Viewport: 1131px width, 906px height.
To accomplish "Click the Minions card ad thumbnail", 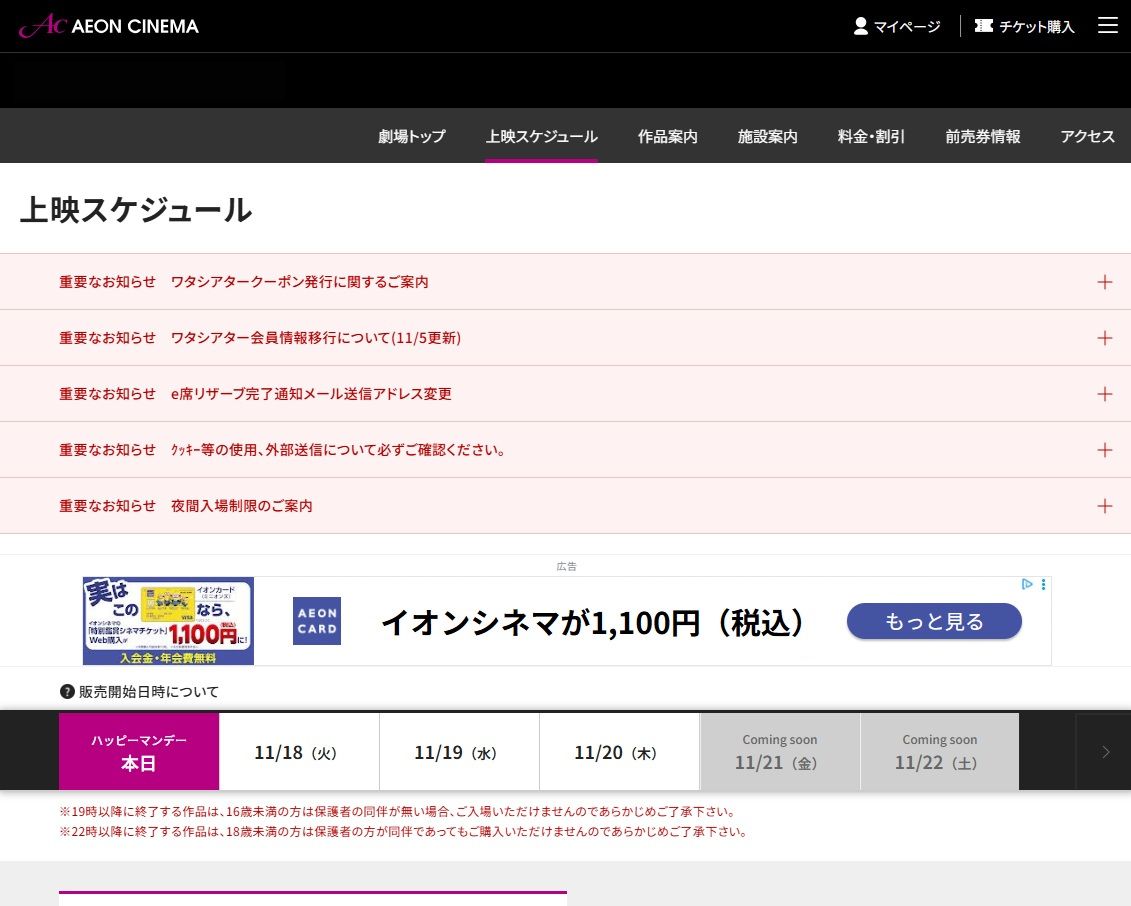I will point(168,621).
